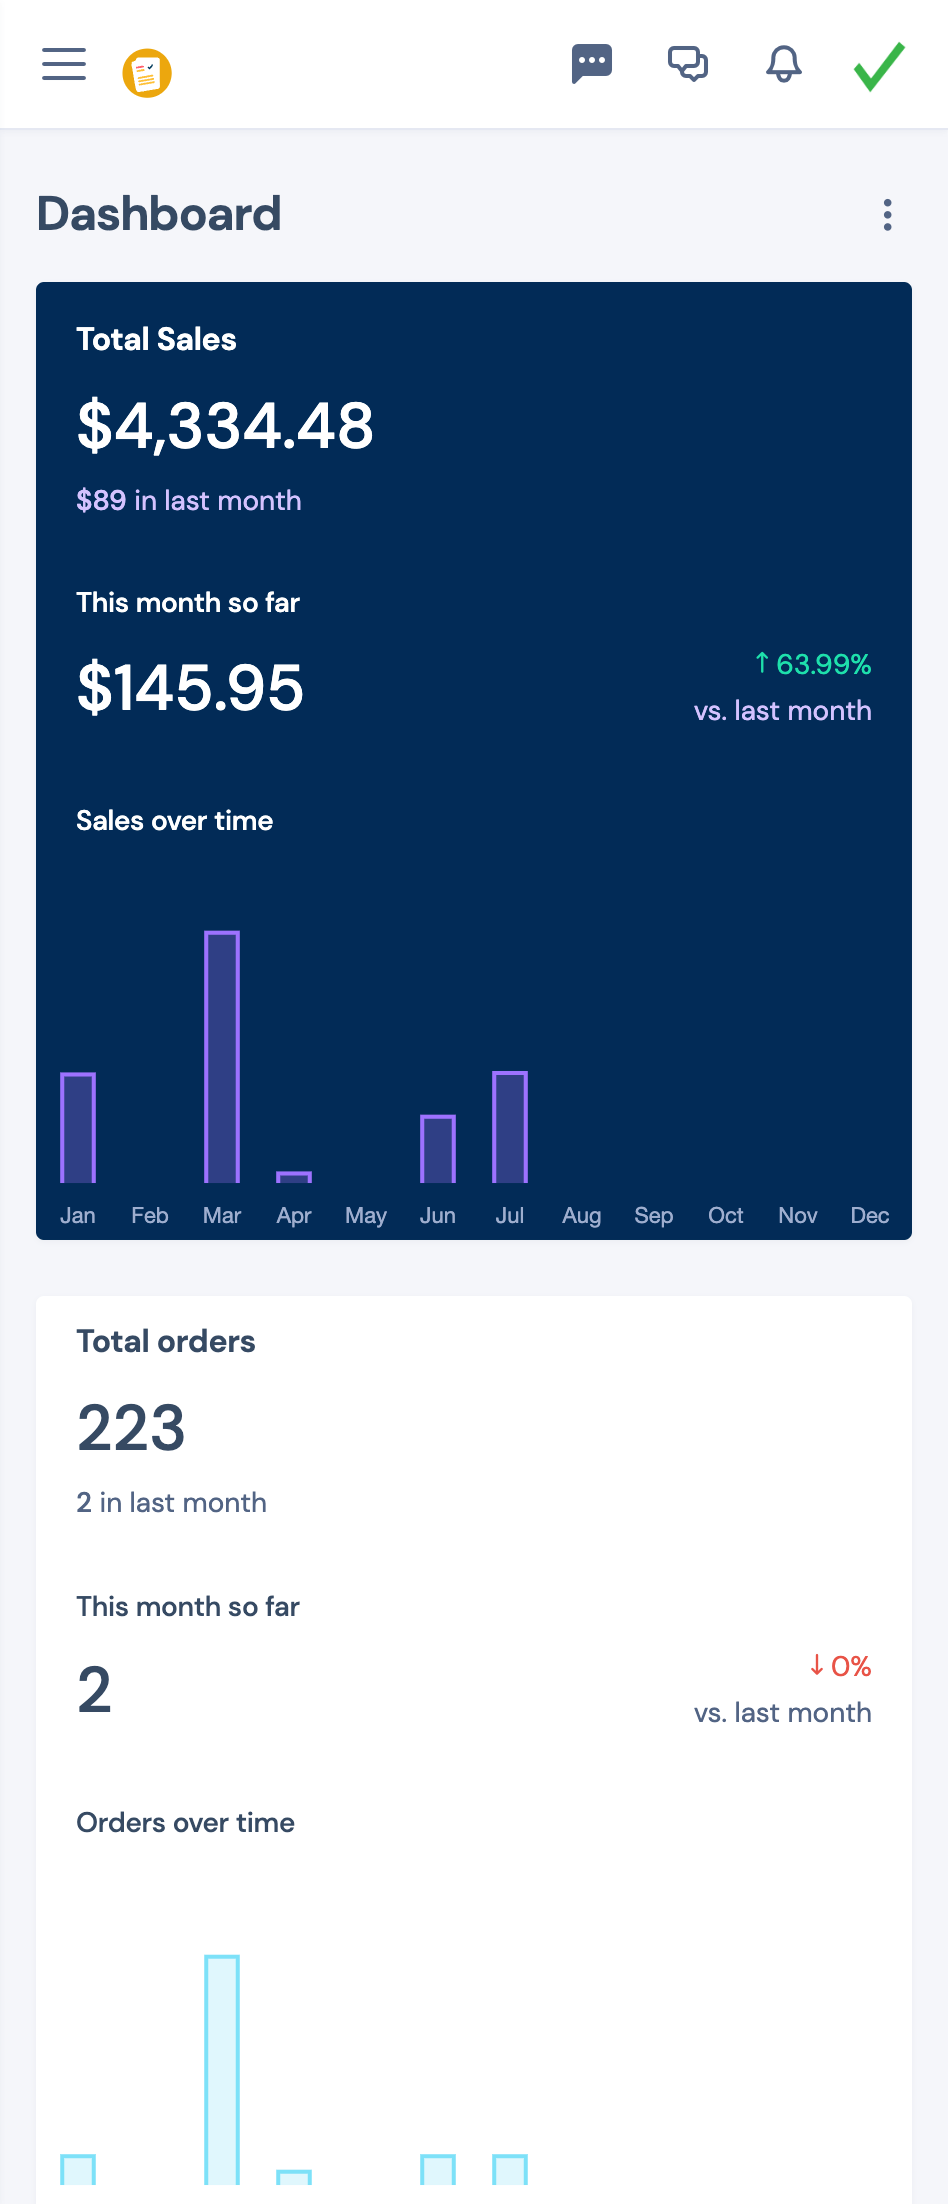The height and width of the screenshot is (2204, 948).
Task: View notifications via the bell icon
Action: [x=783, y=65]
